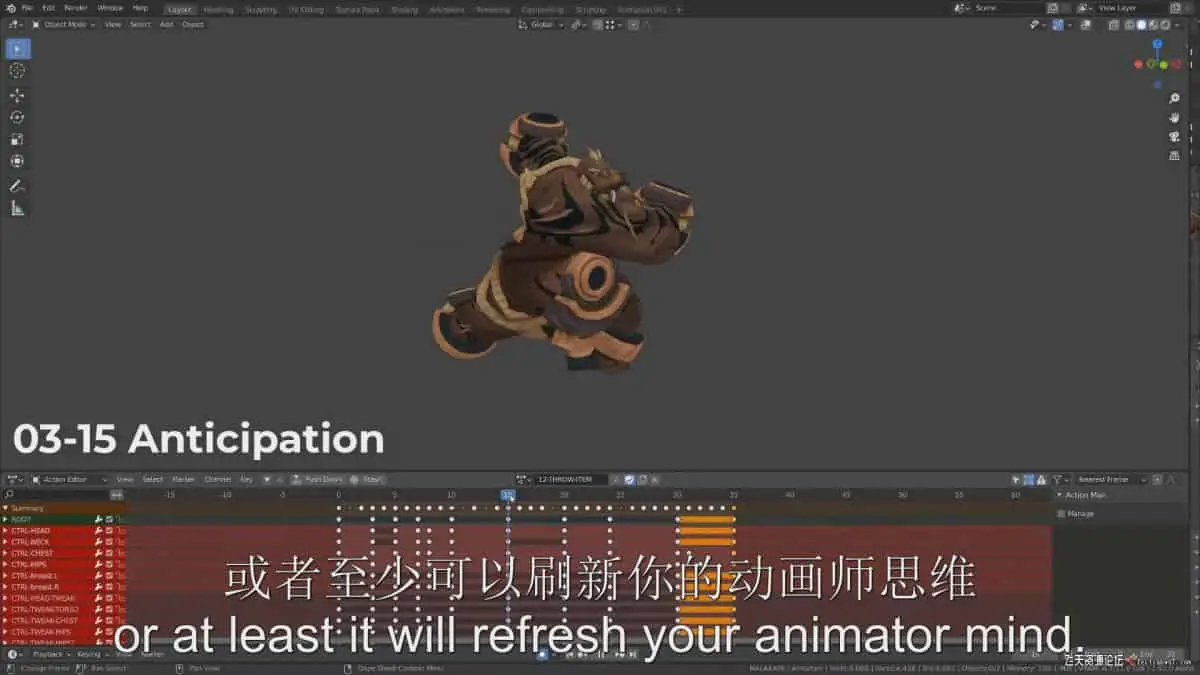
Task: Toggle camera view icon in viewport
Action: 1174,136
